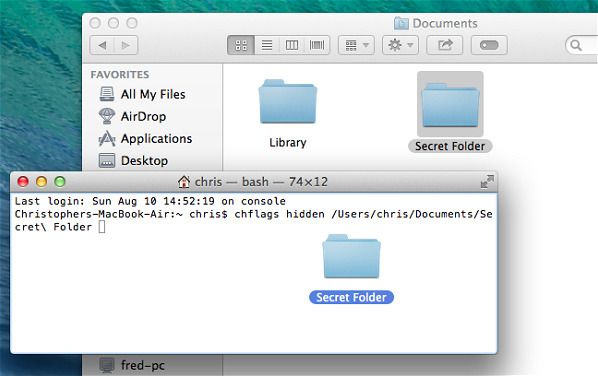This screenshot has height=376, width=598.
Task: Switch Finder to Cover Flow view
Action: pyautogui.click(x=317, y=45)
